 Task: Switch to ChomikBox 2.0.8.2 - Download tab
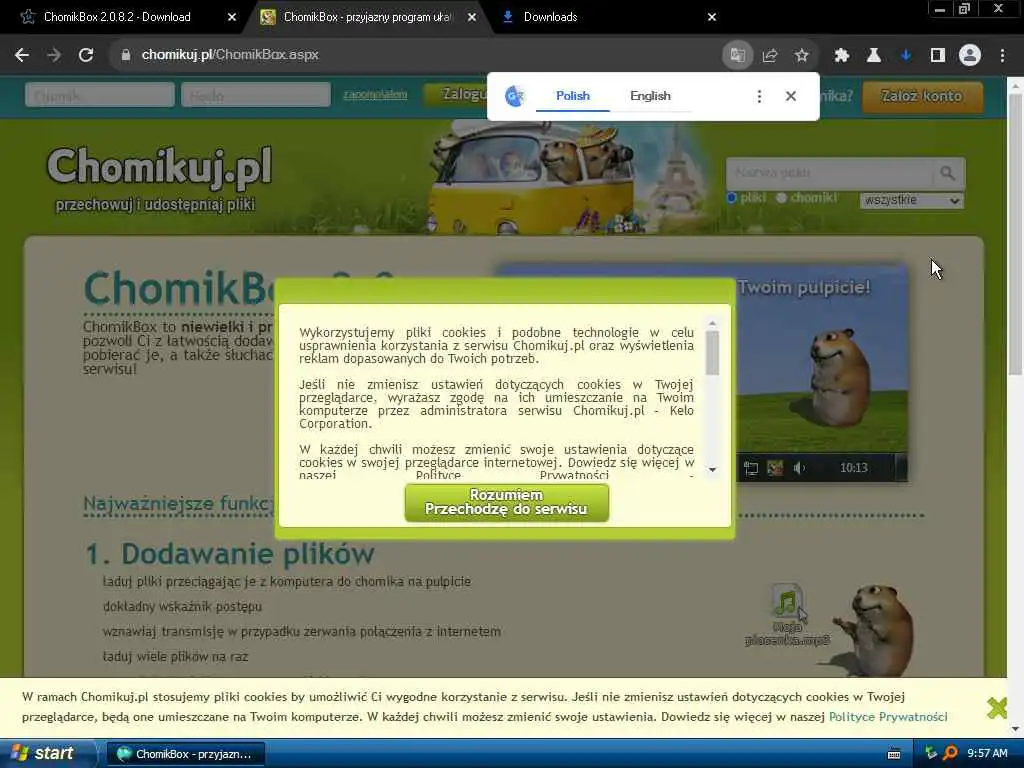118,17
